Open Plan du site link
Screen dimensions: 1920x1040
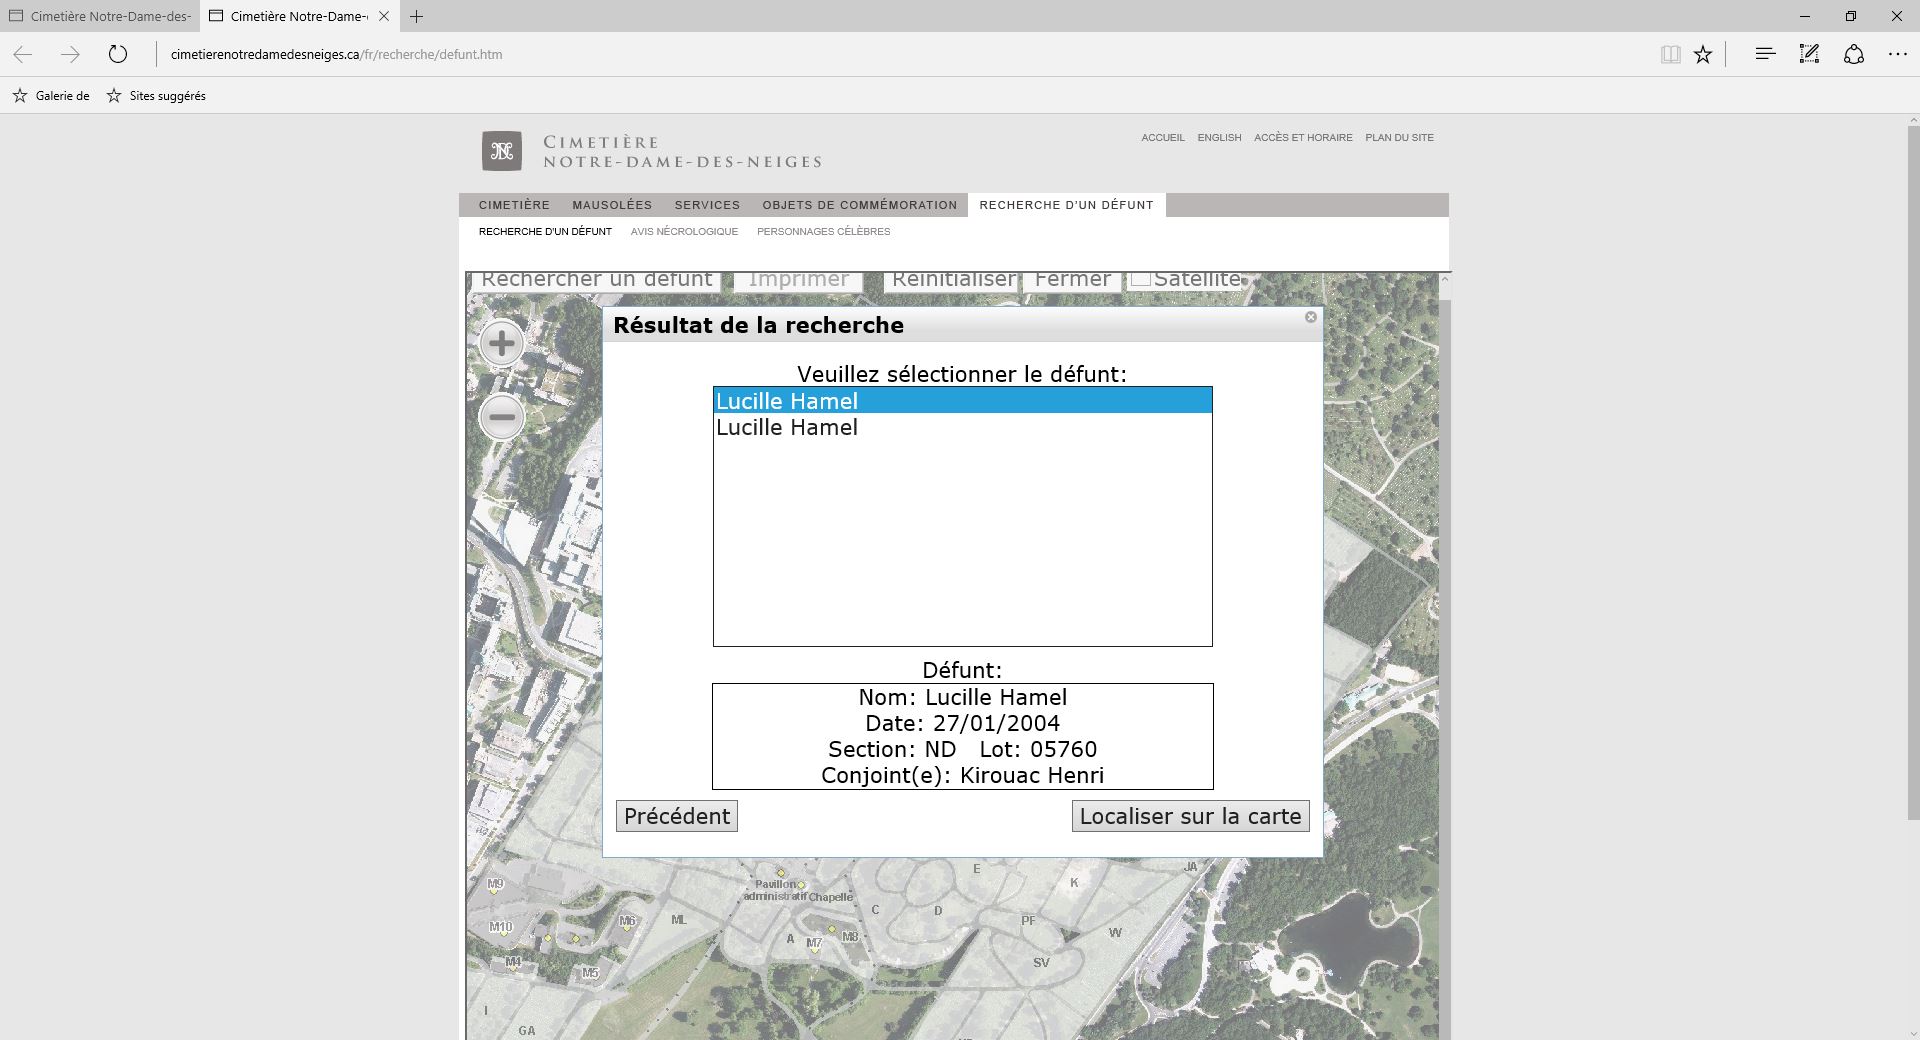point(1399,138)
